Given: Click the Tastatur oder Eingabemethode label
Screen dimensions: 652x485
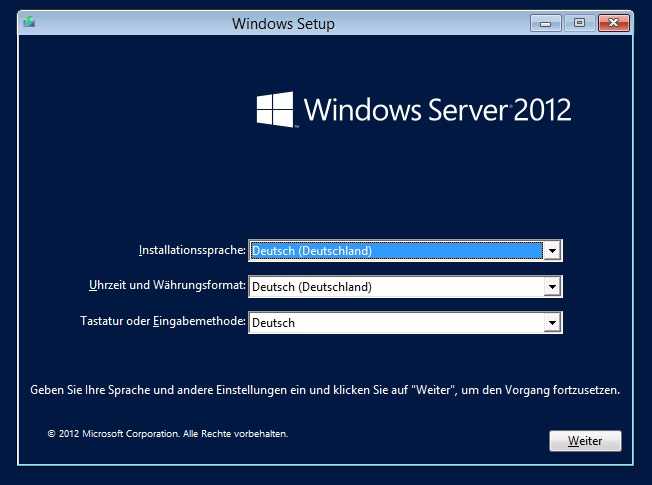Looking at the screenshot, I should [162, 322].
